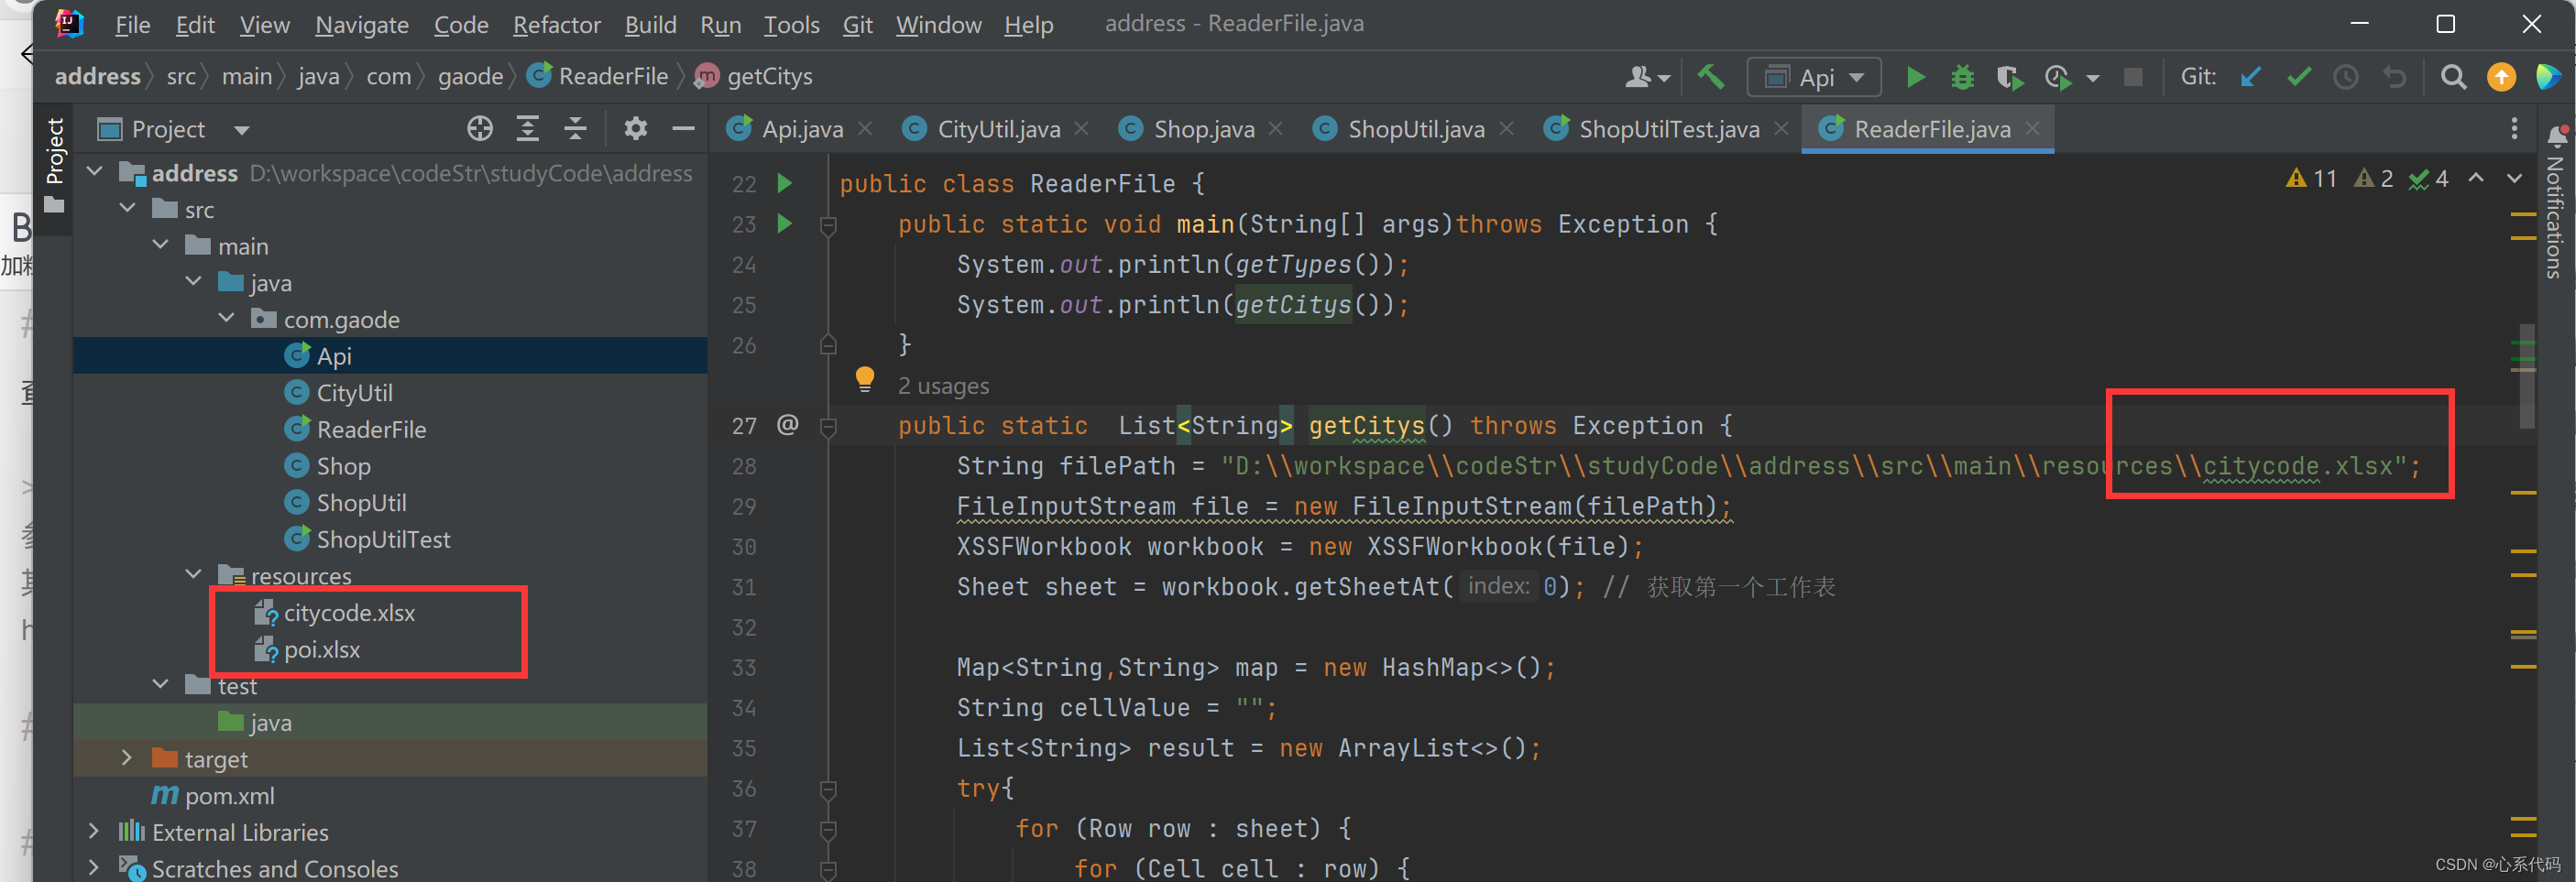This screenshot has width=2576, height=882.
Task: Open the Refactor menu
Action: 556,24
